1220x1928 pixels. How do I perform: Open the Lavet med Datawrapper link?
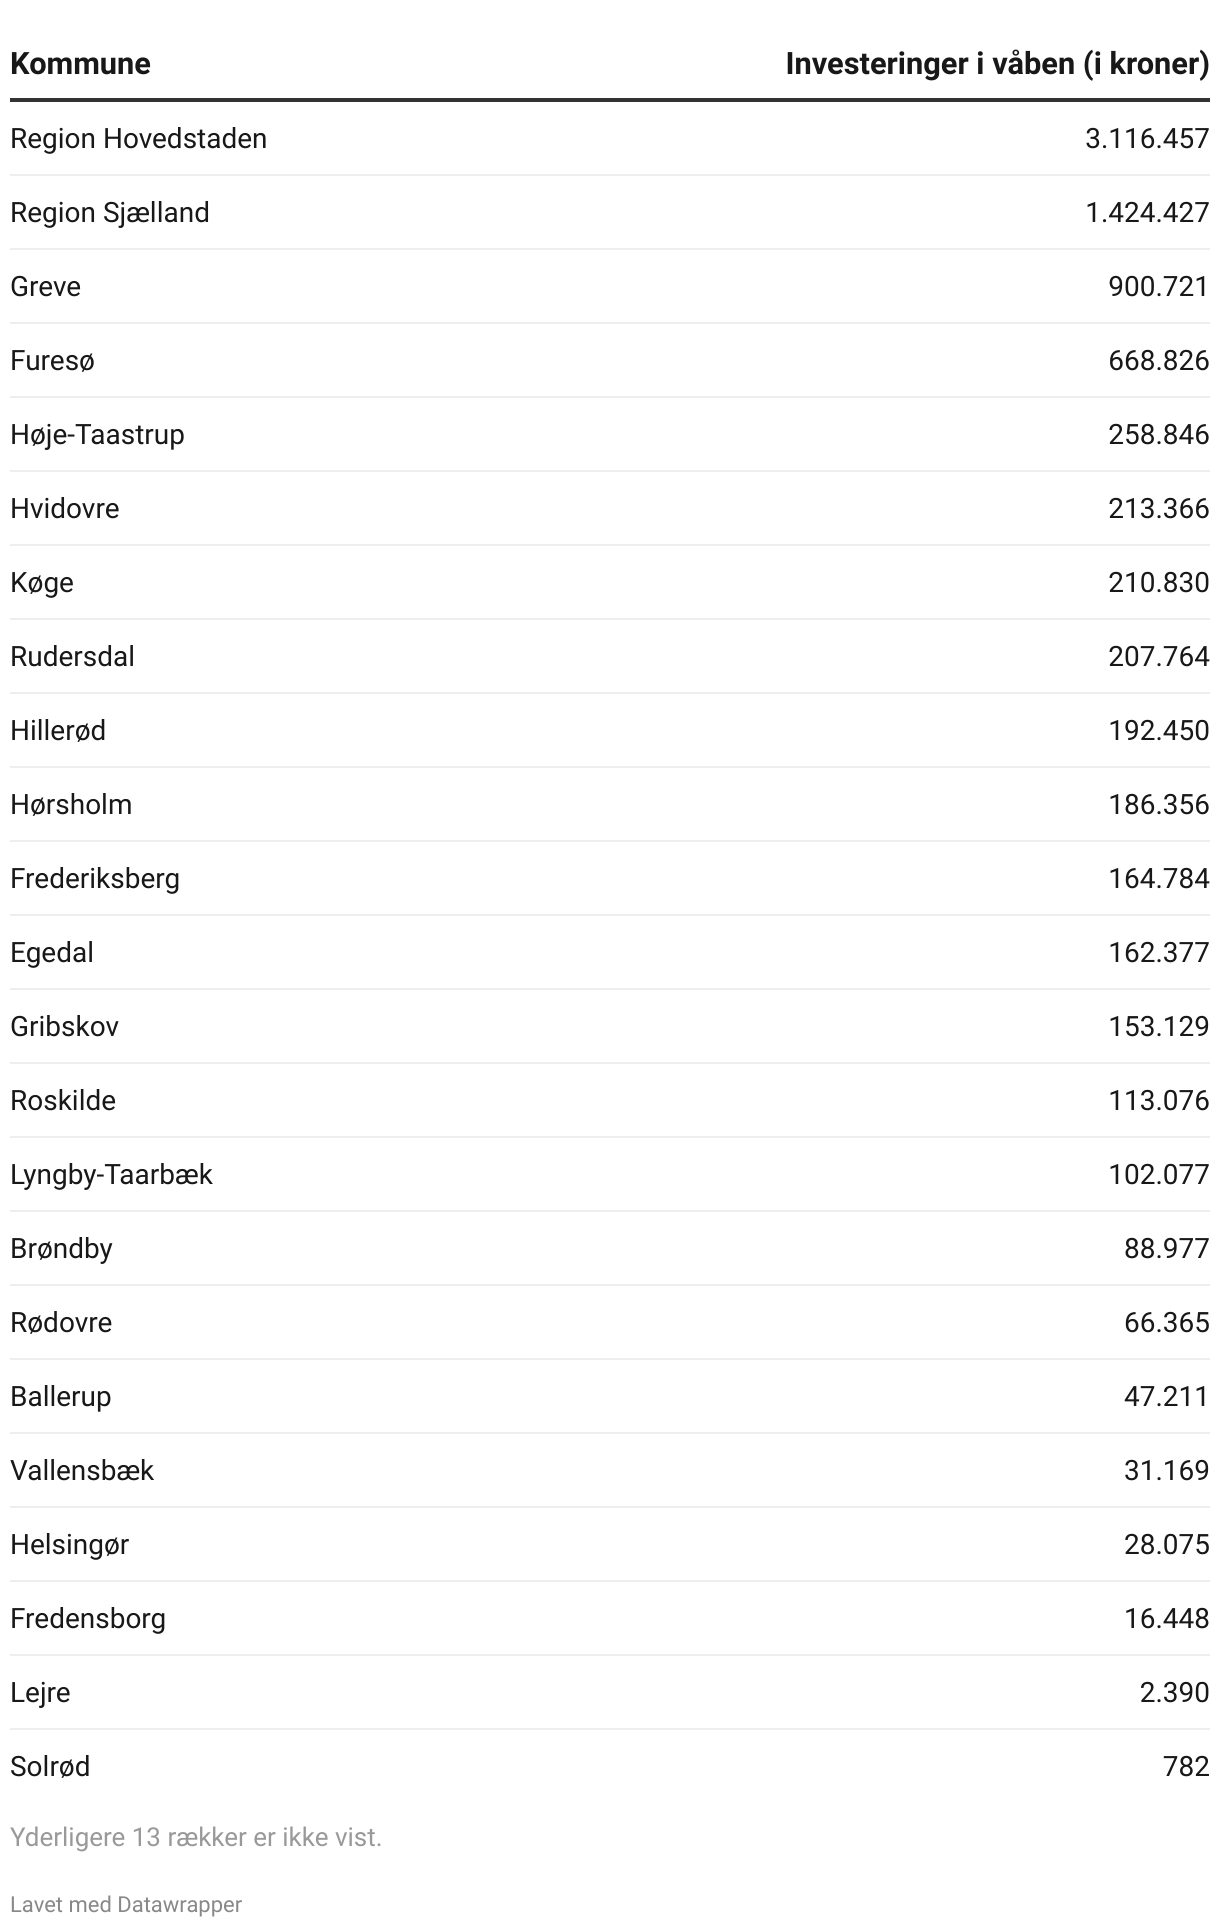(126, 1904)
